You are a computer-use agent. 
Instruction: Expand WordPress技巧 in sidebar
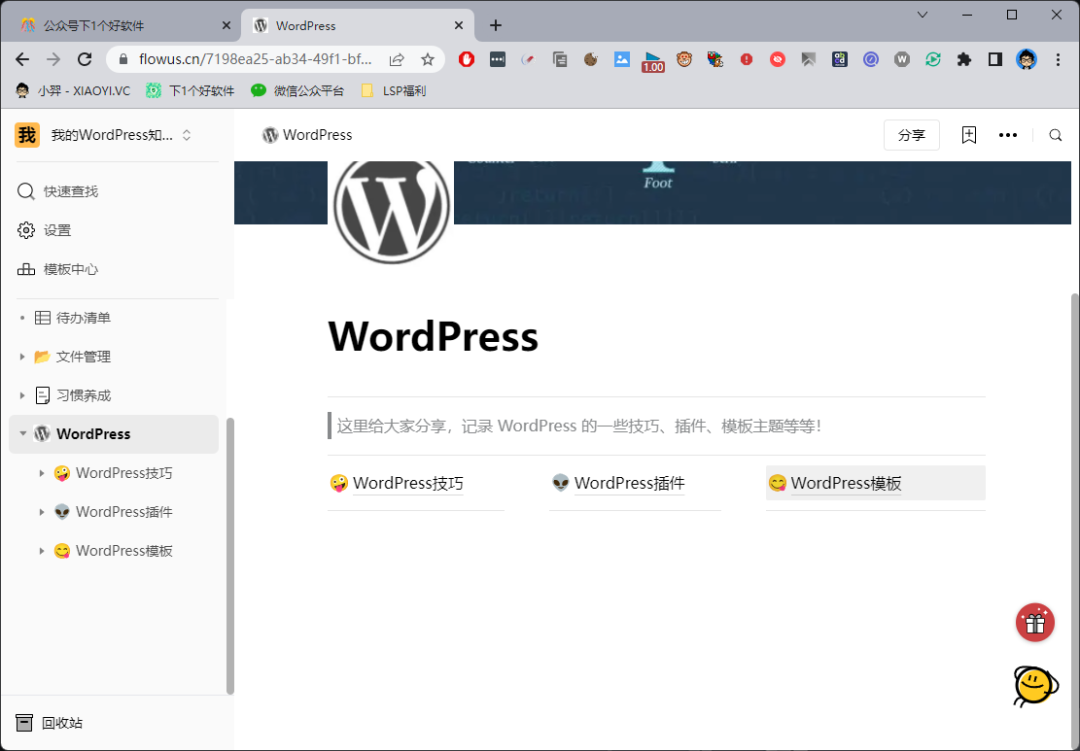41,473
